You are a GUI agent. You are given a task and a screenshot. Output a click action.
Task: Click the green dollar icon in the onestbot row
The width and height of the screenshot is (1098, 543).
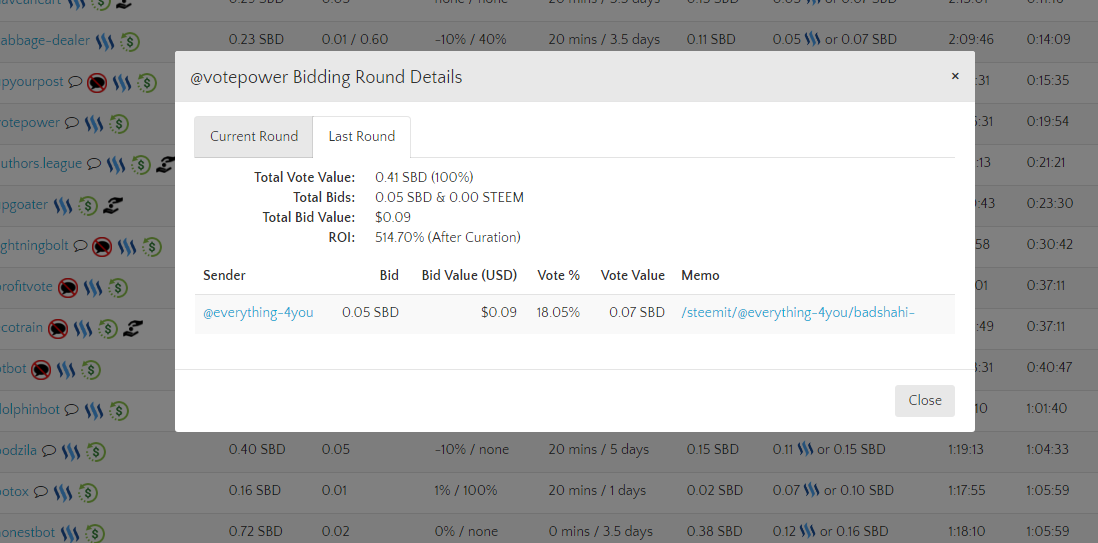(94, 534)
